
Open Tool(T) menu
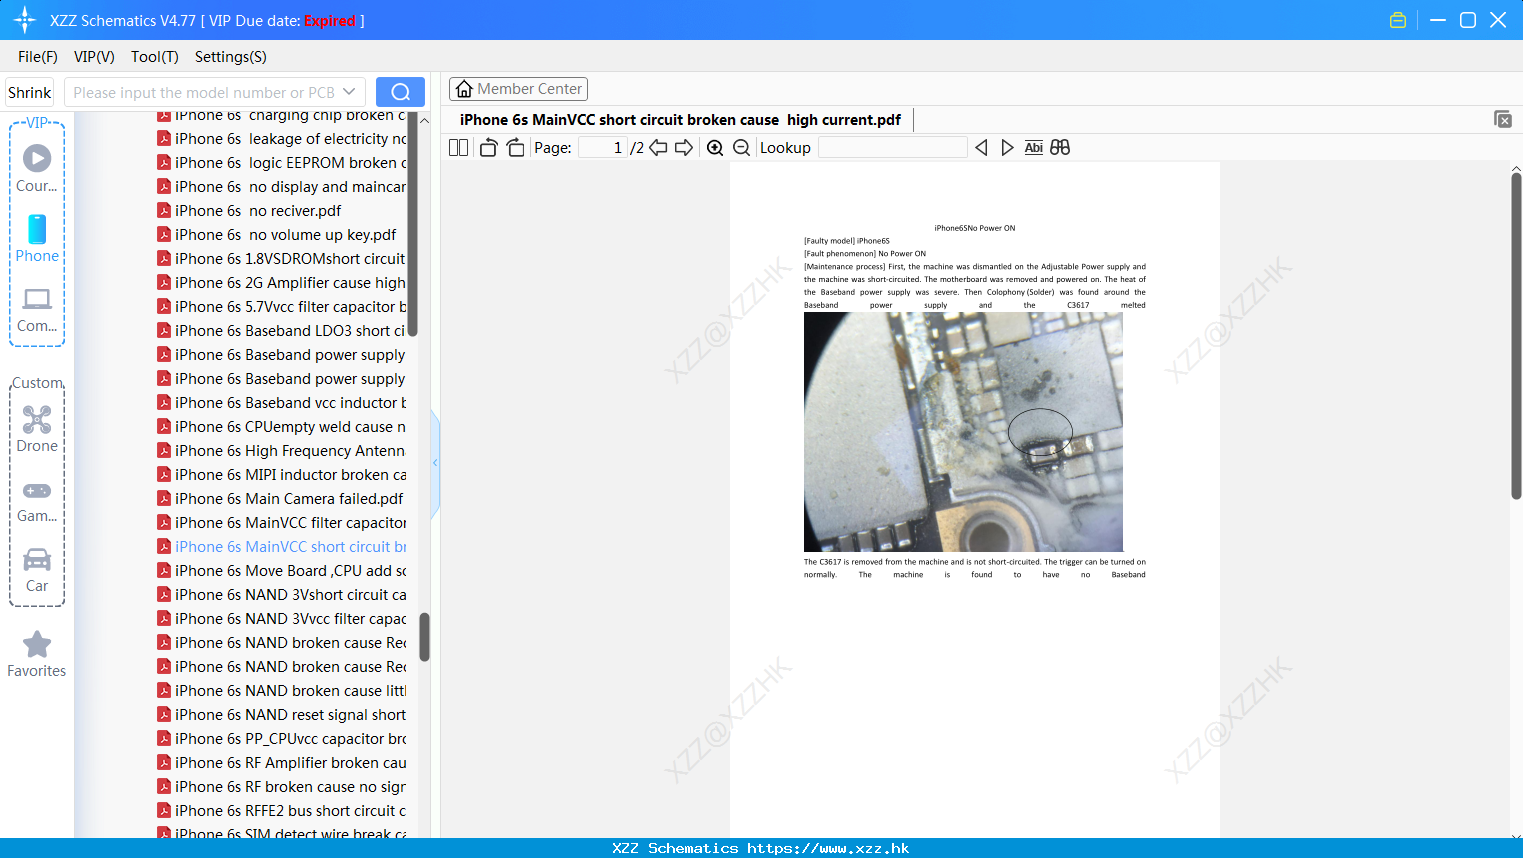pos(155,57)
